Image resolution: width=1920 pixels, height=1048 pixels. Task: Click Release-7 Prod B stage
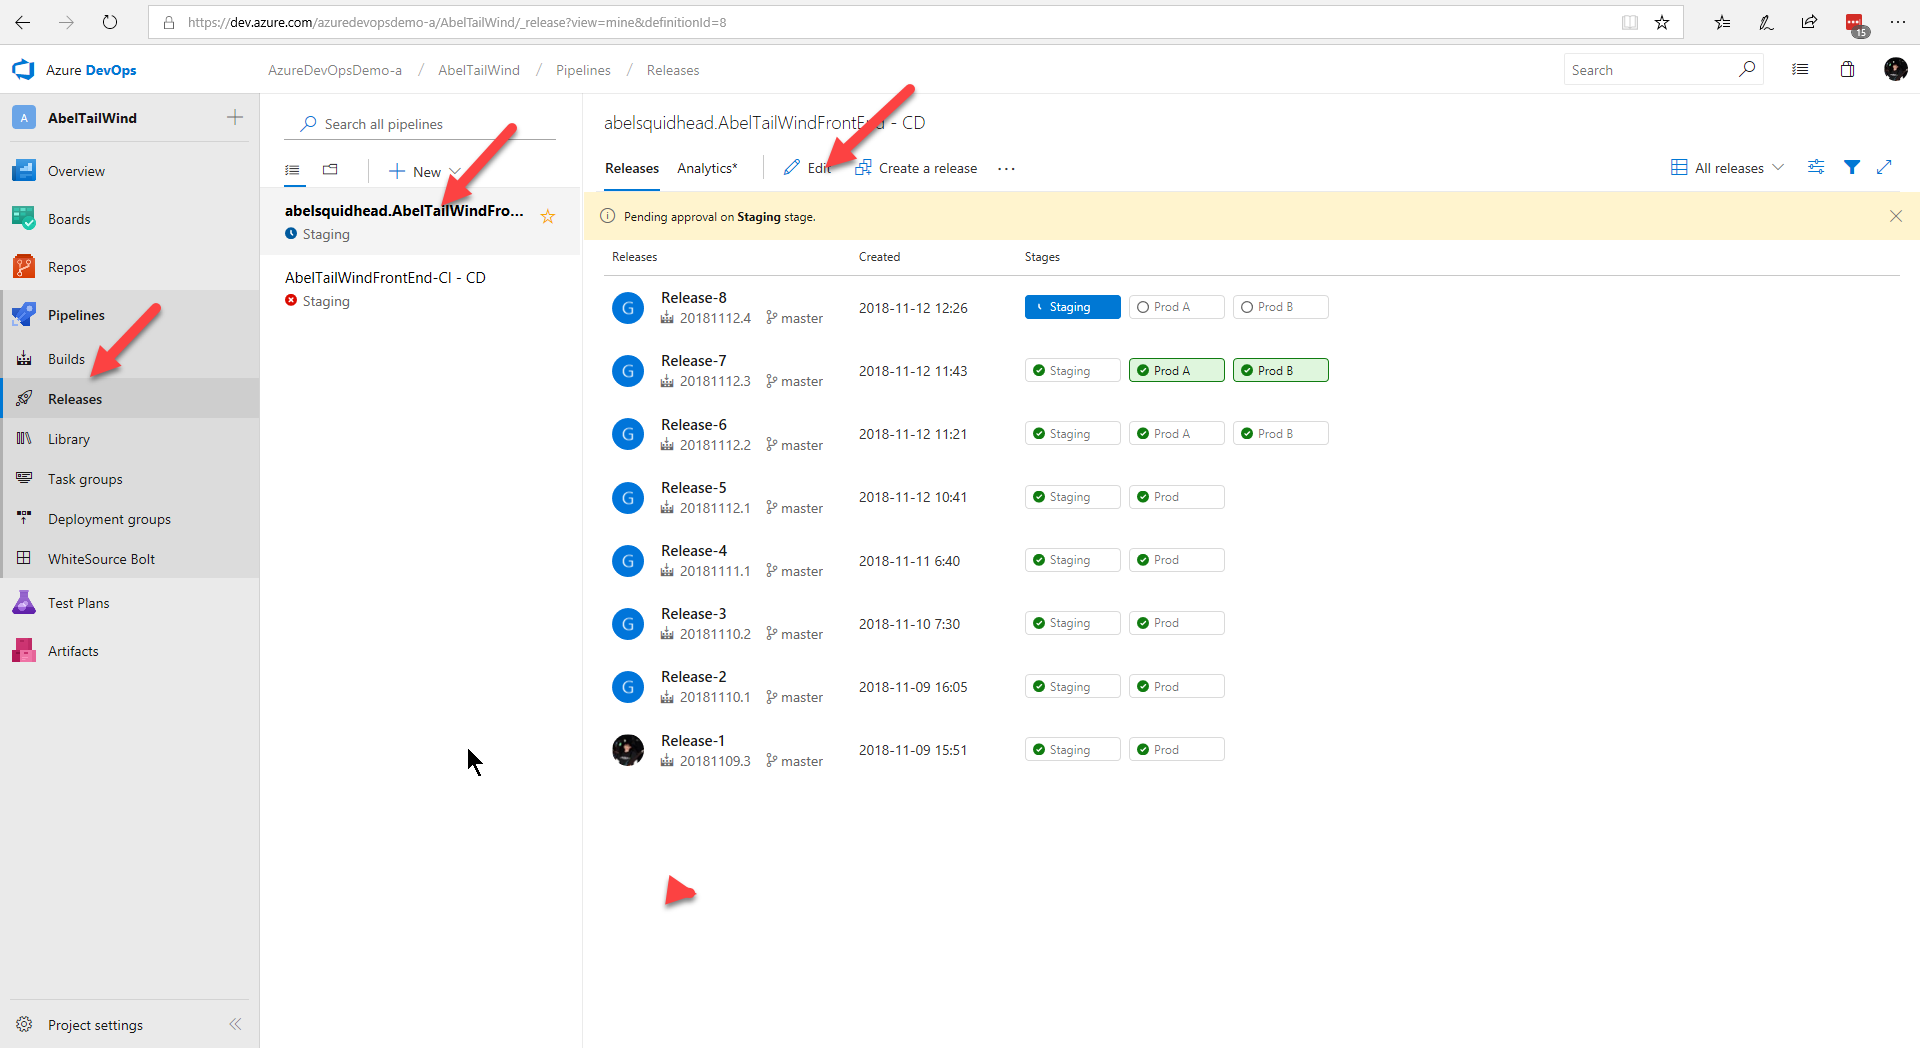[1280, 370]
